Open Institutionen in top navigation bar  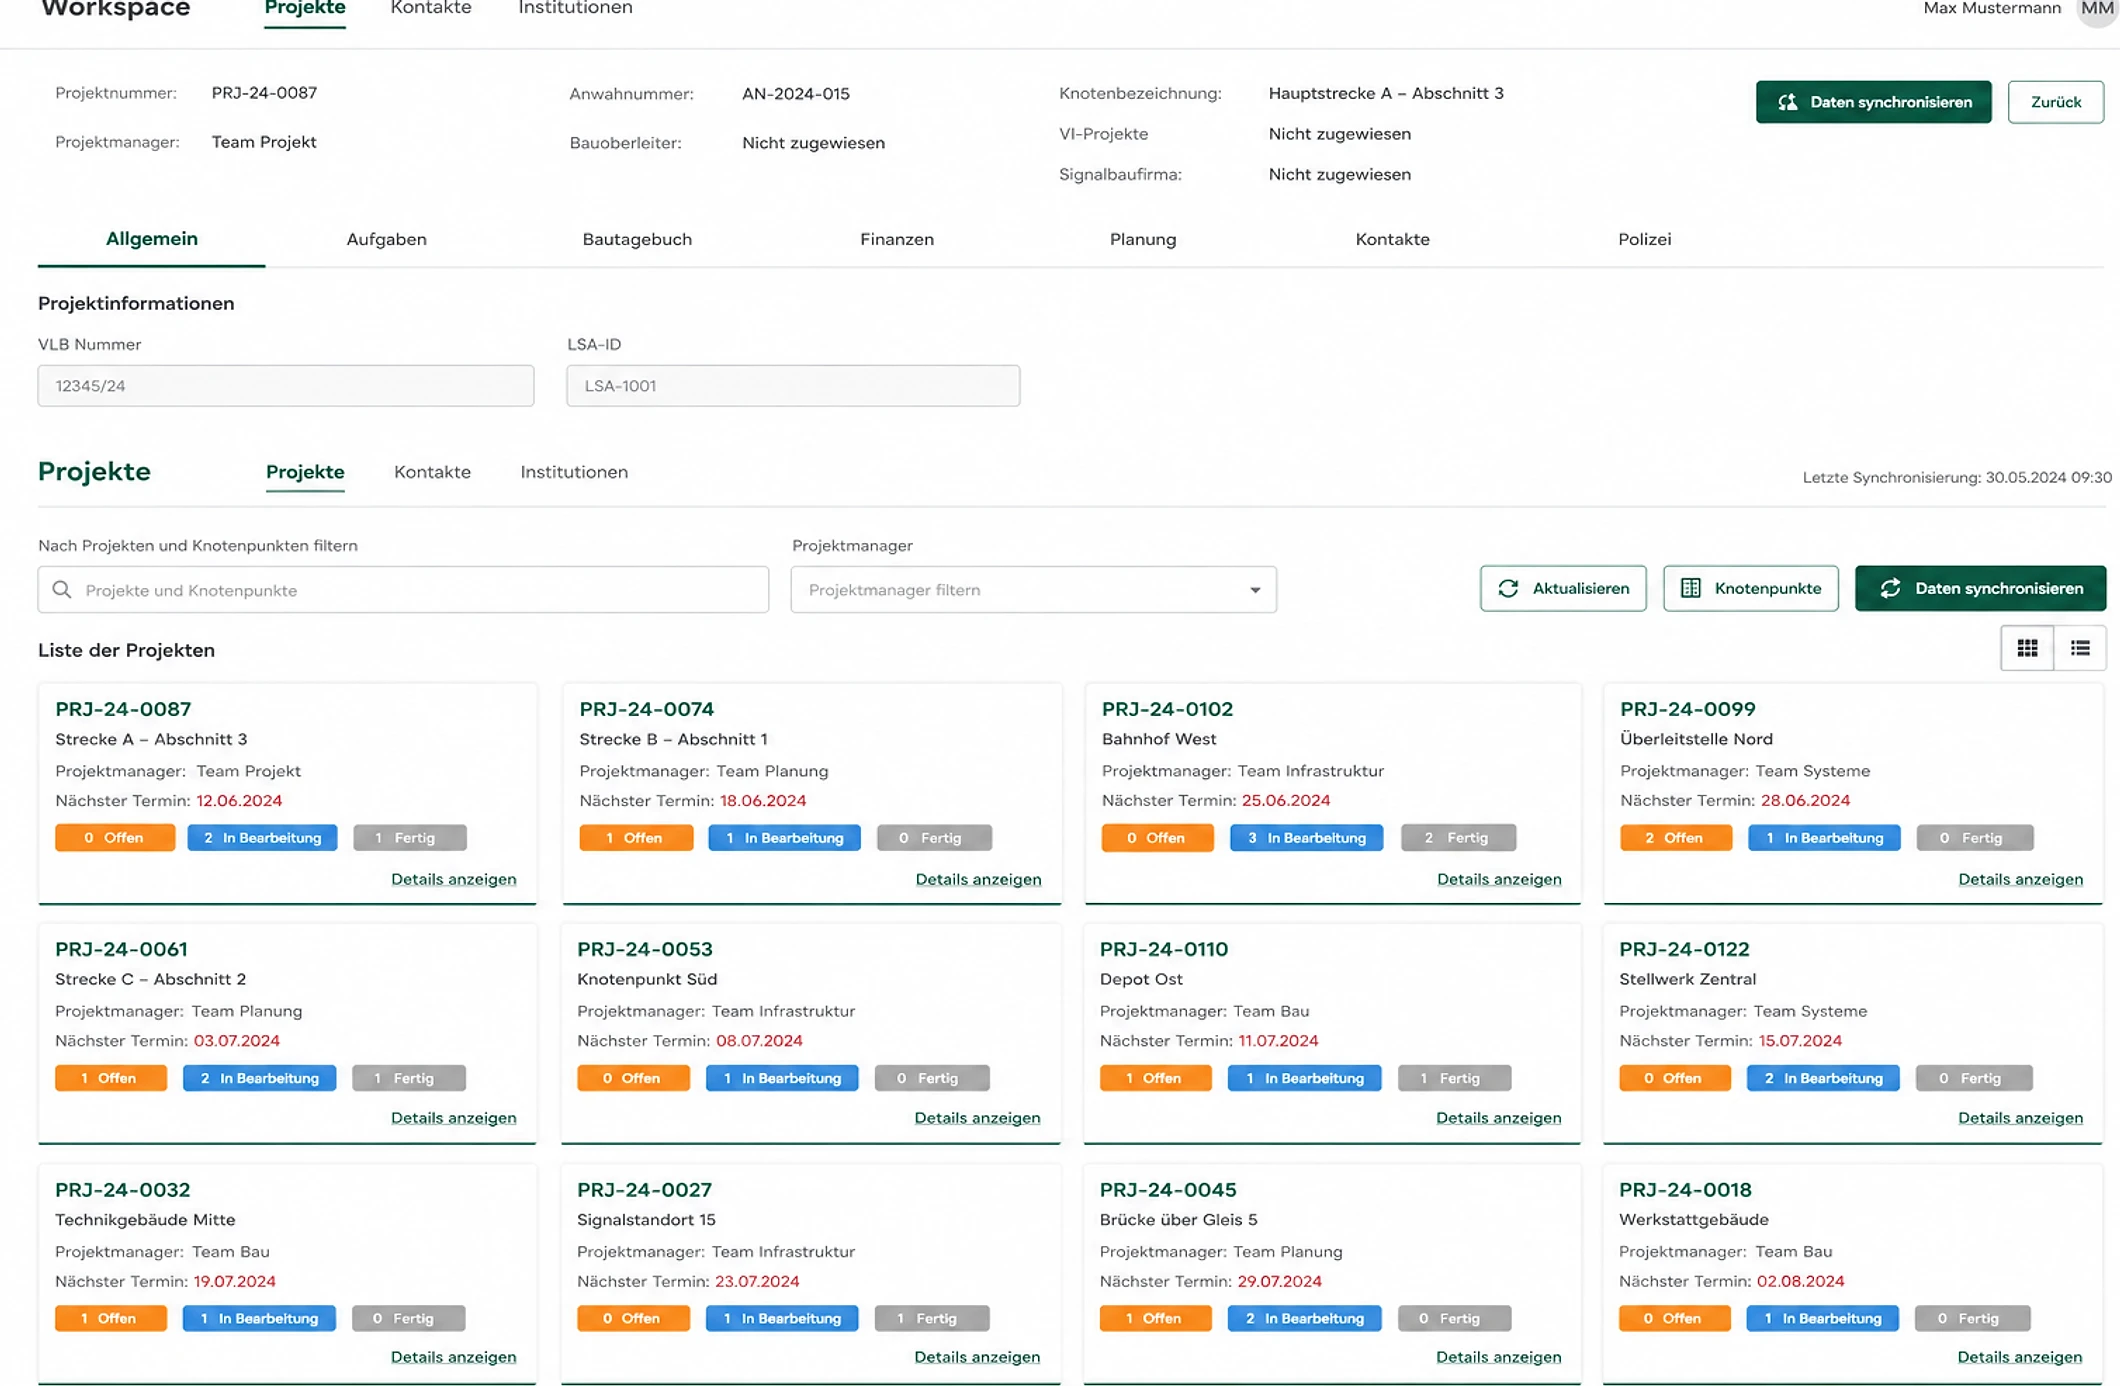coord(575,9)
